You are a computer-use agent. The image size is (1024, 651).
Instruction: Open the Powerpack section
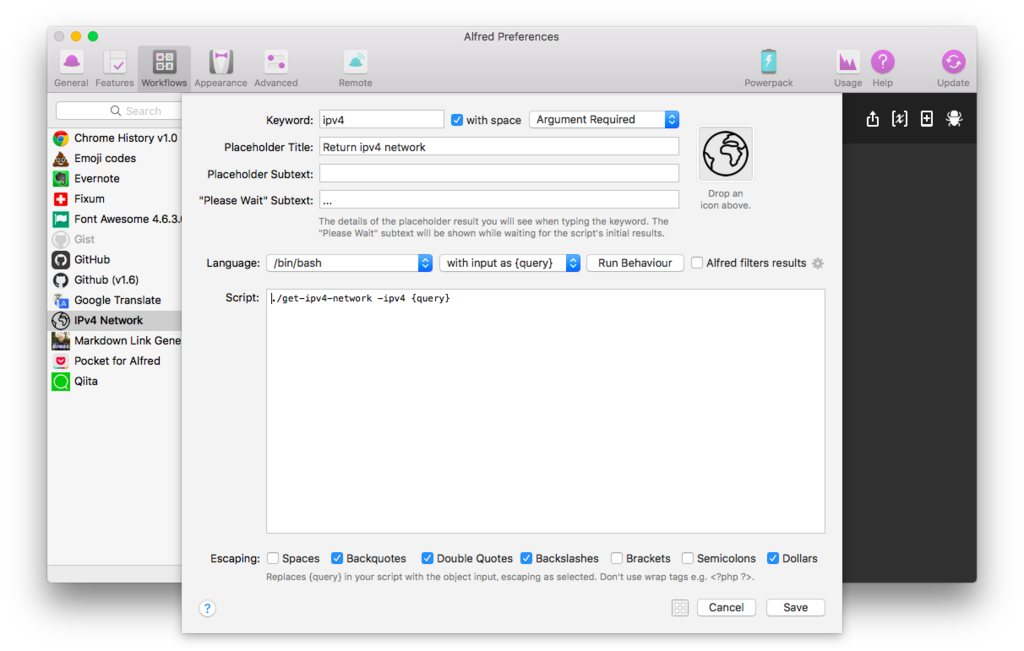click(768, 69)
